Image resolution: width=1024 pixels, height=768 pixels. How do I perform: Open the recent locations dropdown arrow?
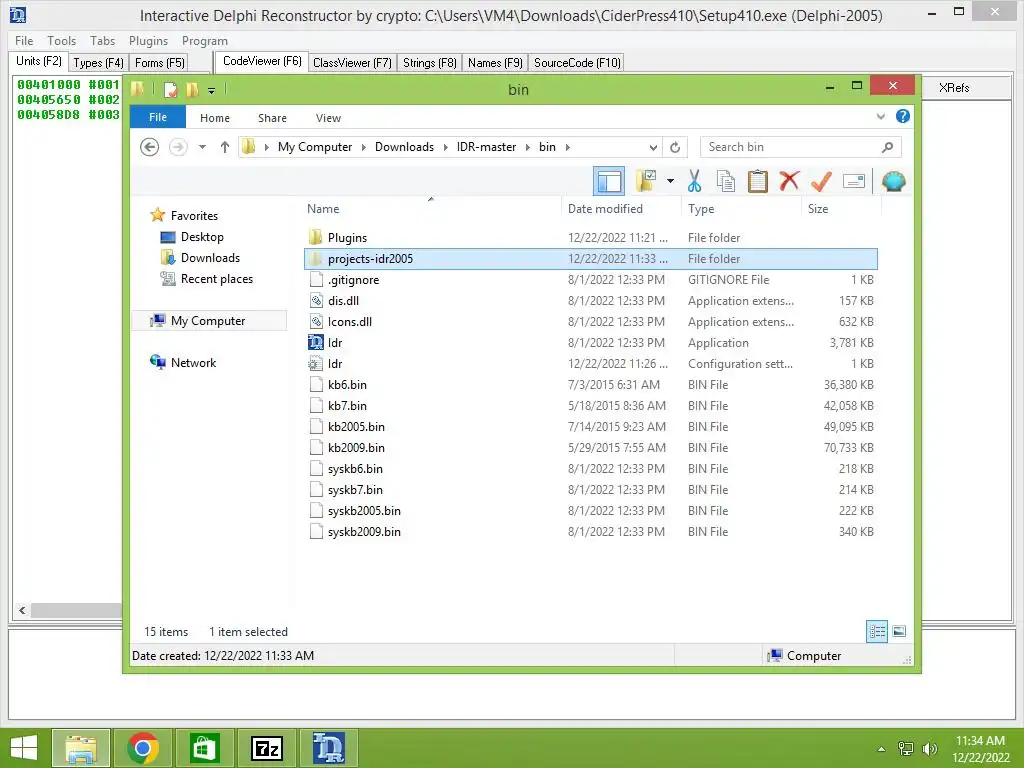coord(202,147)
